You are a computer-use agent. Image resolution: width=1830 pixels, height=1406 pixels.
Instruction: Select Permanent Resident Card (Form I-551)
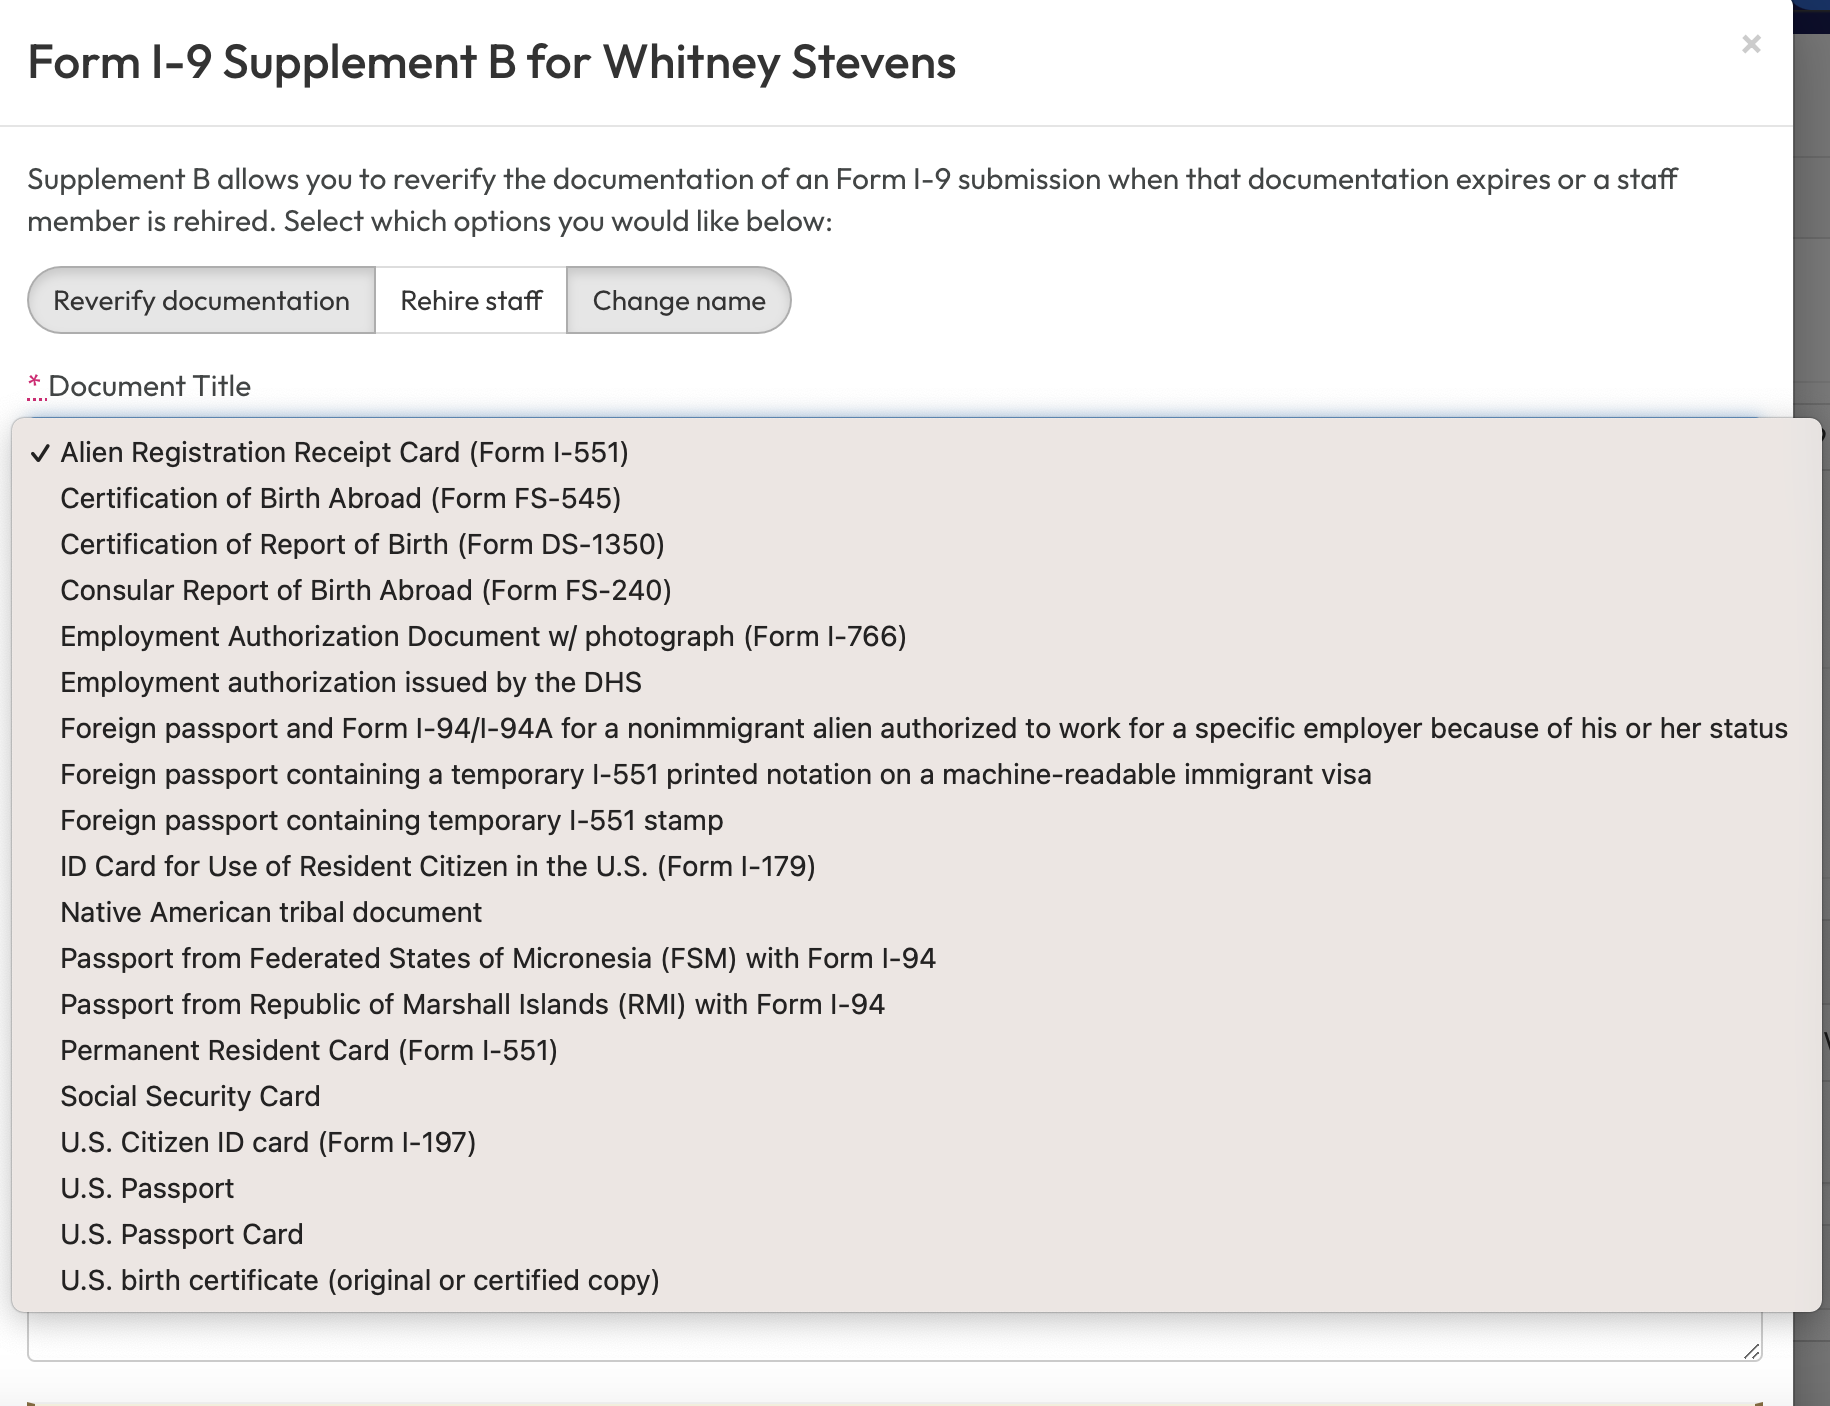coord(308,1051)
